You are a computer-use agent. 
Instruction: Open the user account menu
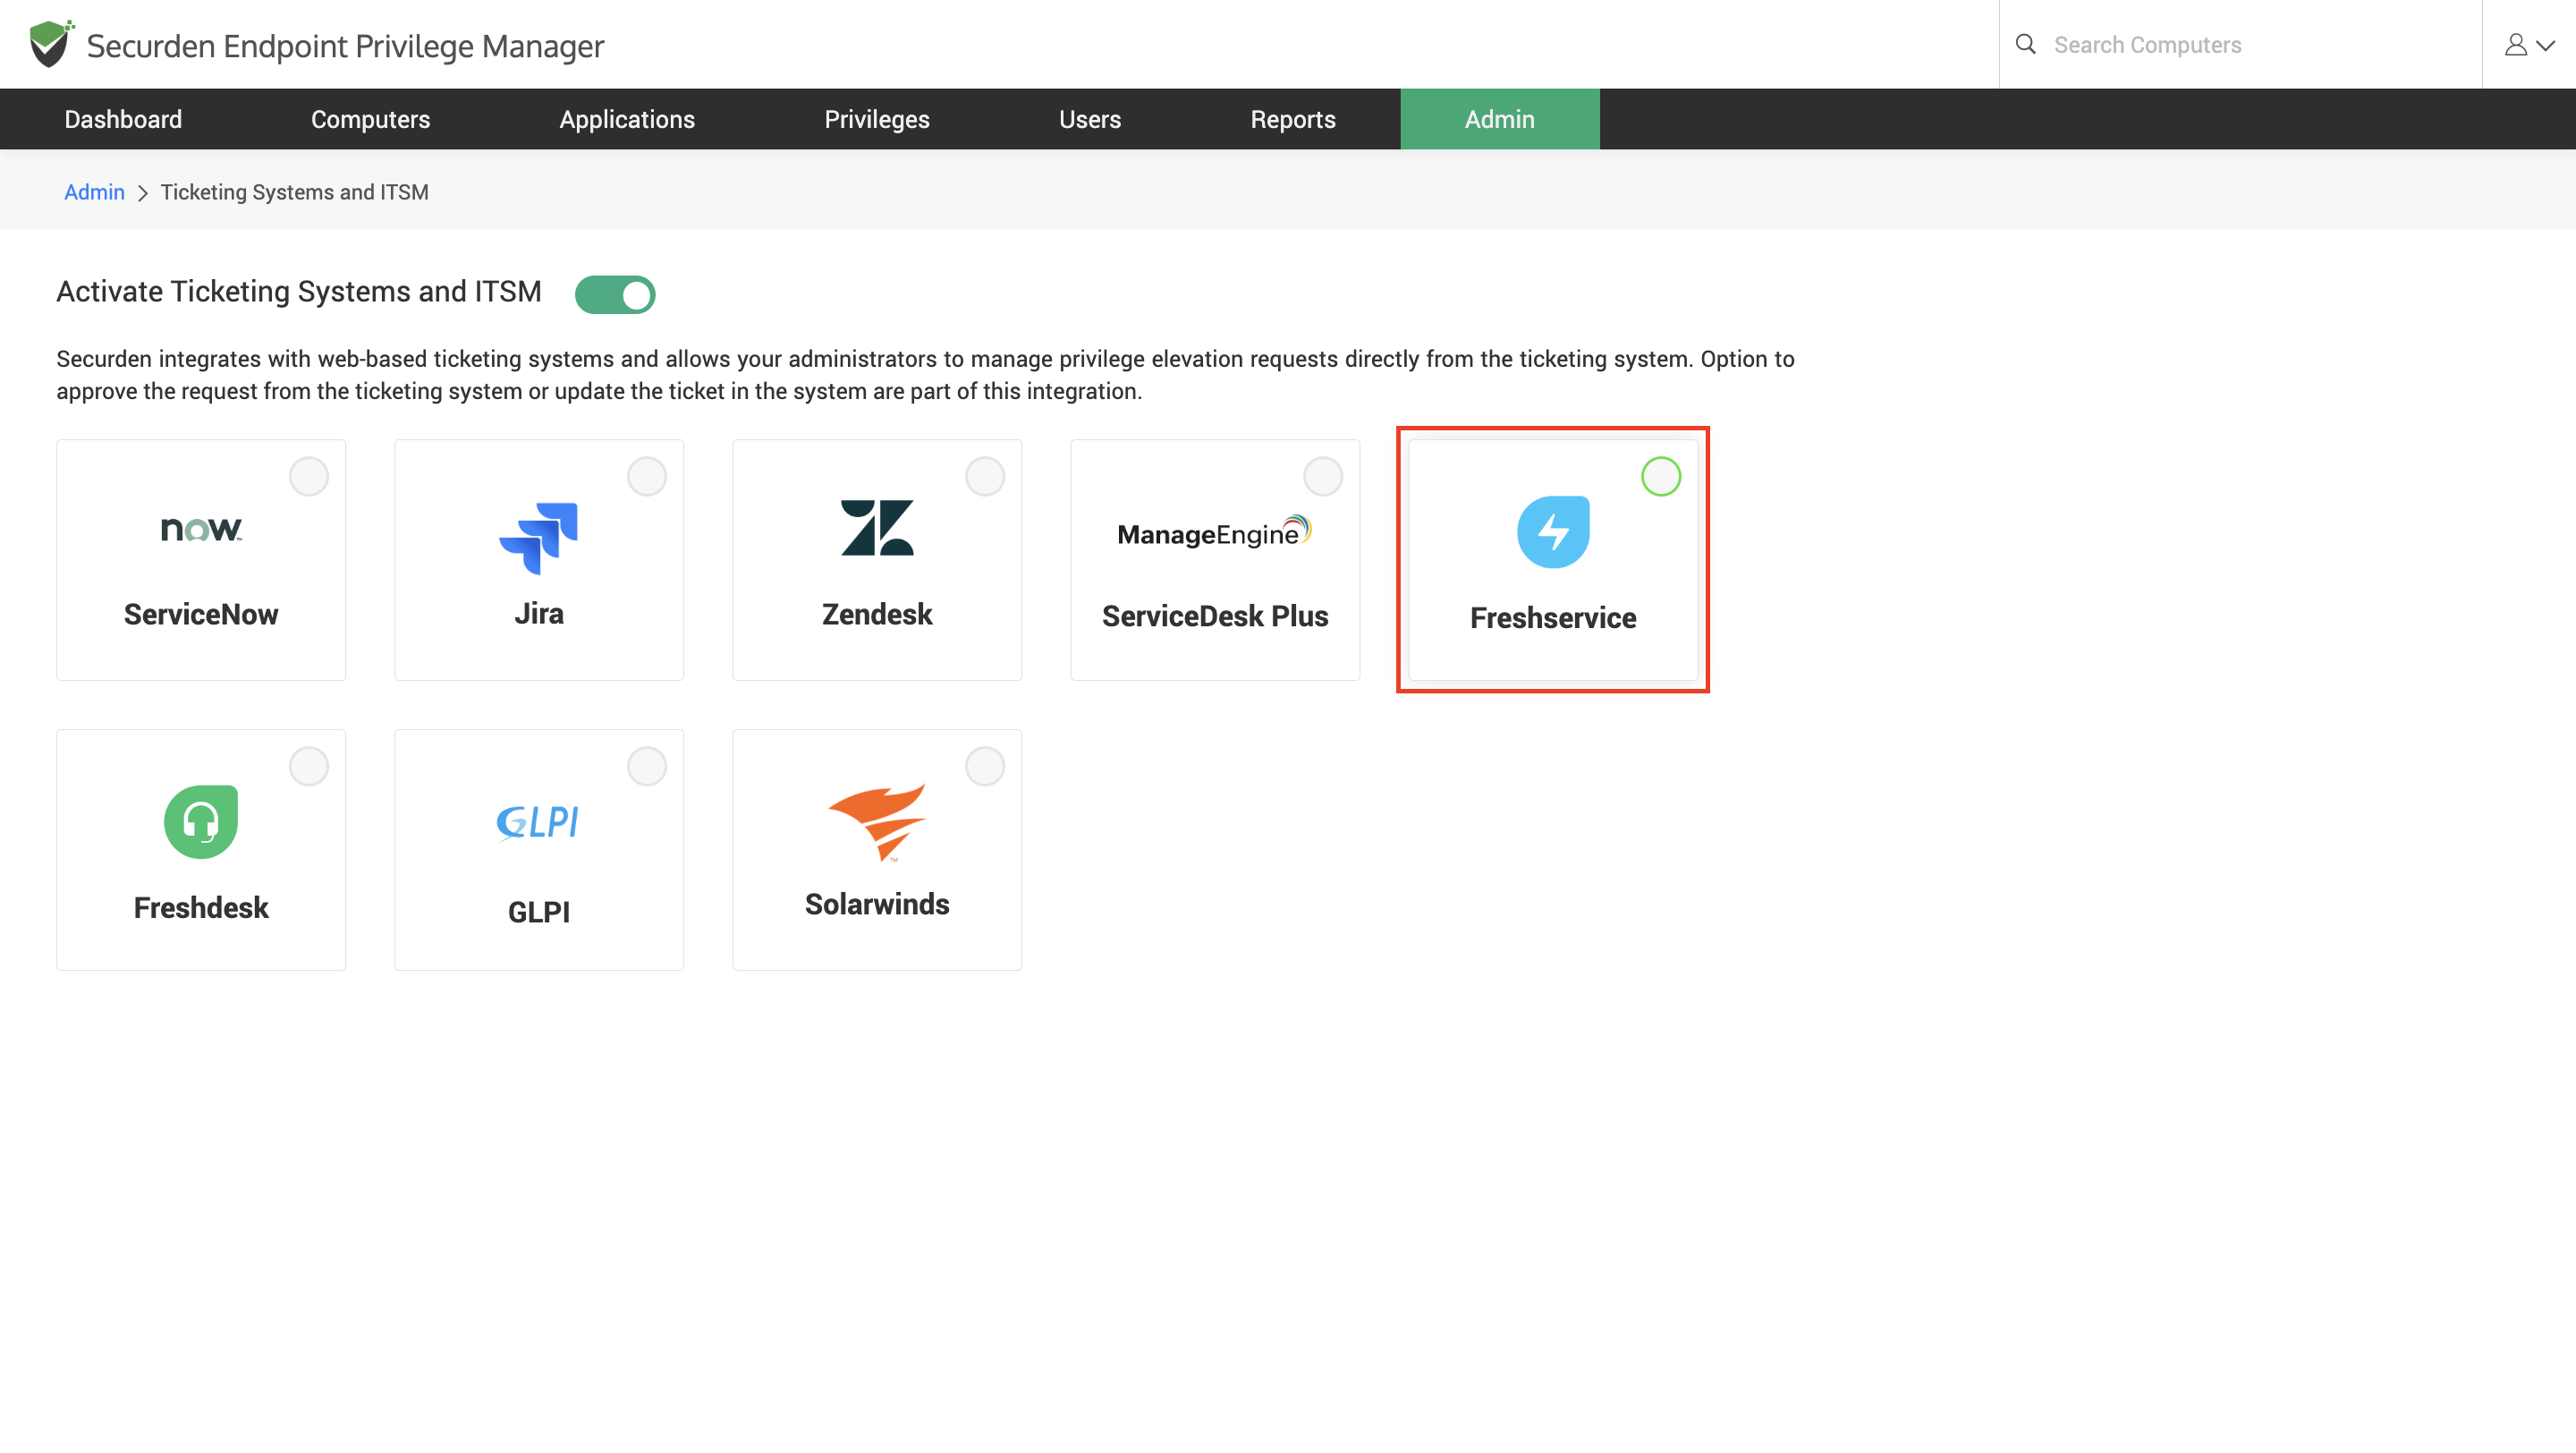(x=2529, y=44)
